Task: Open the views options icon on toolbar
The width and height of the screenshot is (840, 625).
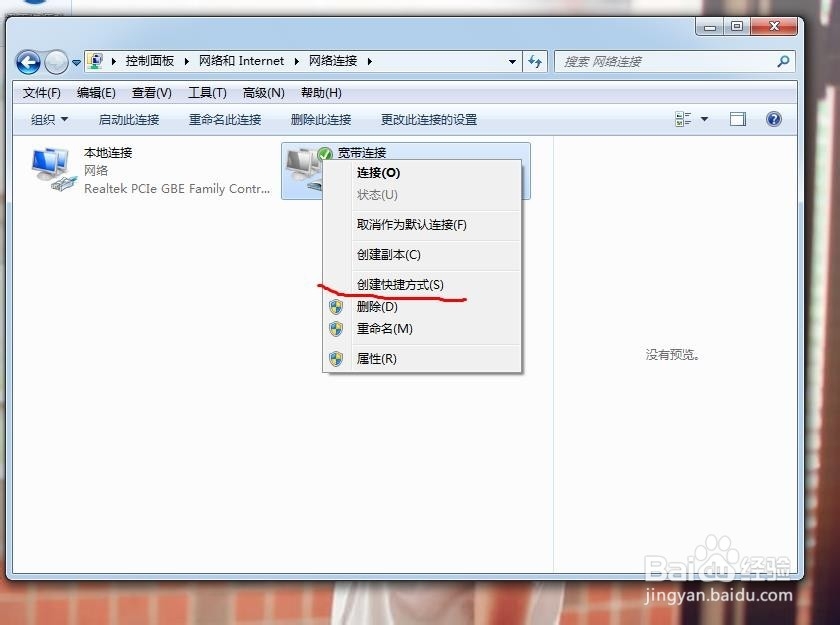Action: pyautogui.click(x=686, y=119)
